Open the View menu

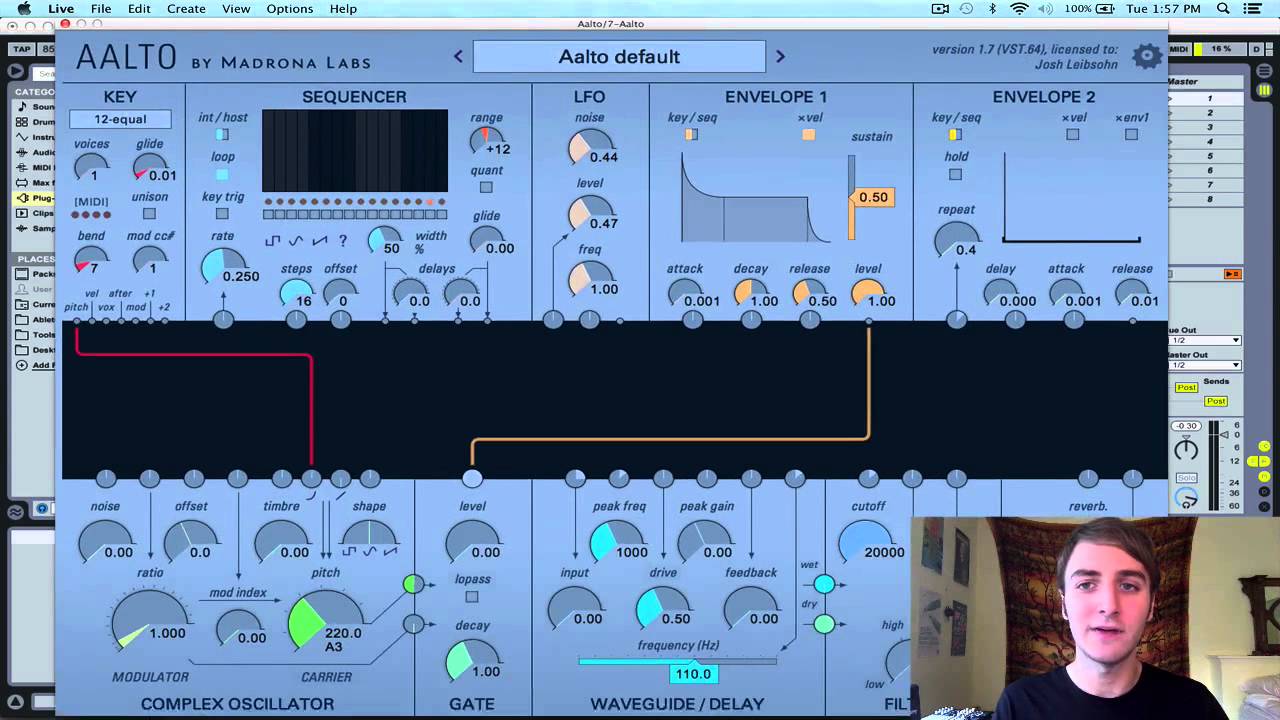click(236, 9)
